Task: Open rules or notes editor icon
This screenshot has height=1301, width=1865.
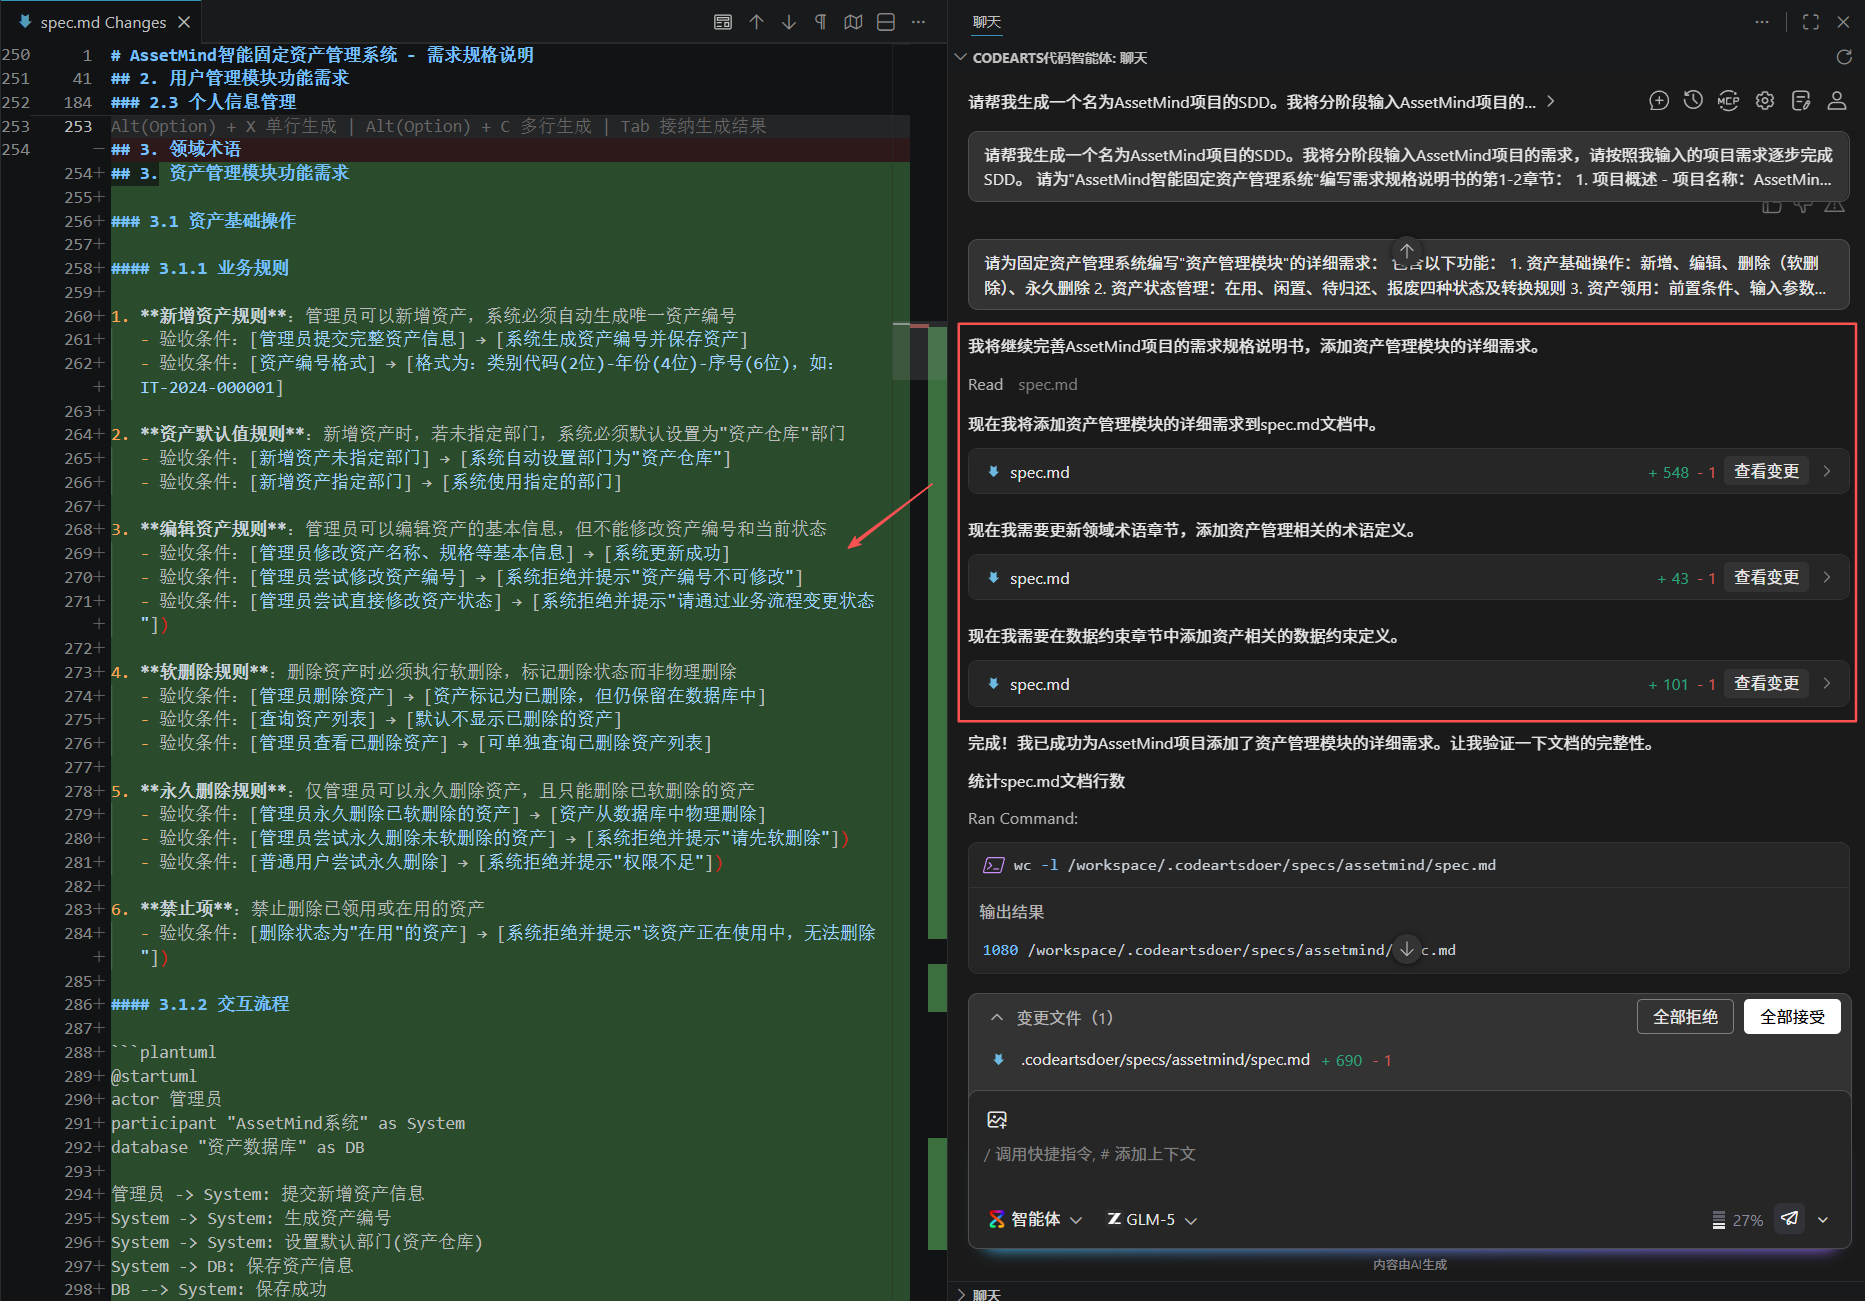Action: click(1801, 100)
